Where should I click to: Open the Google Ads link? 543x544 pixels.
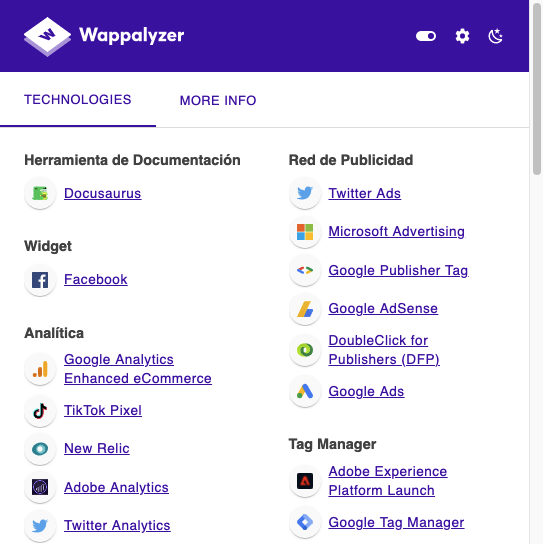coord(366,391)
